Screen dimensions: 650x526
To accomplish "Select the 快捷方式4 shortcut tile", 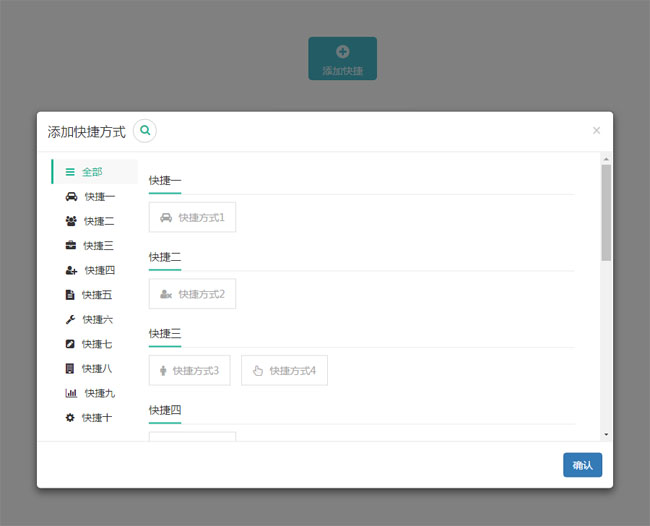I will click(284, 371).
